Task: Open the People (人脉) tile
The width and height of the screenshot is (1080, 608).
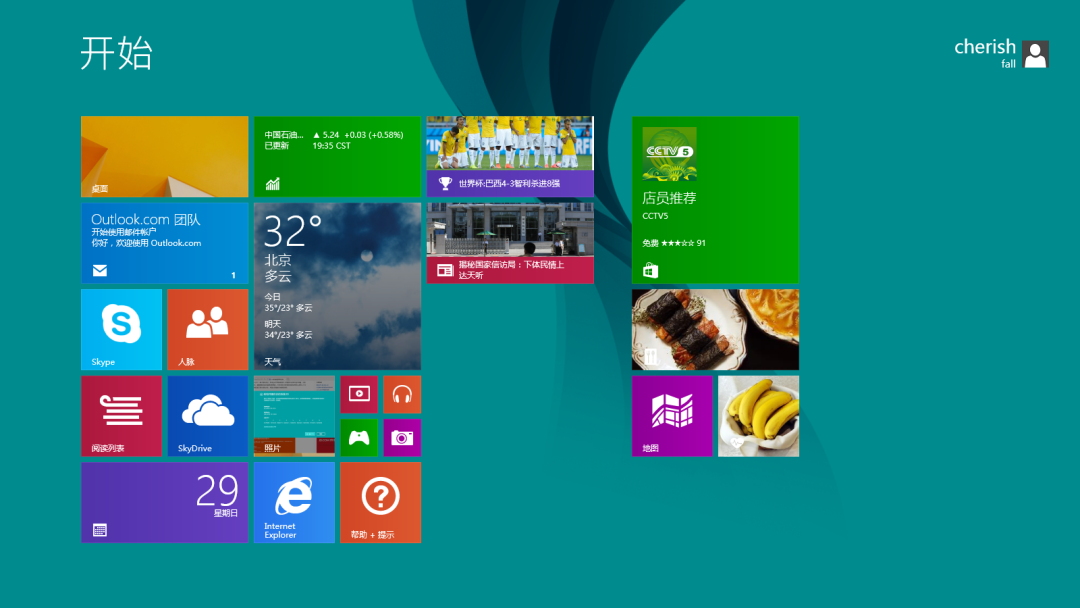Action: click(207, 329)
